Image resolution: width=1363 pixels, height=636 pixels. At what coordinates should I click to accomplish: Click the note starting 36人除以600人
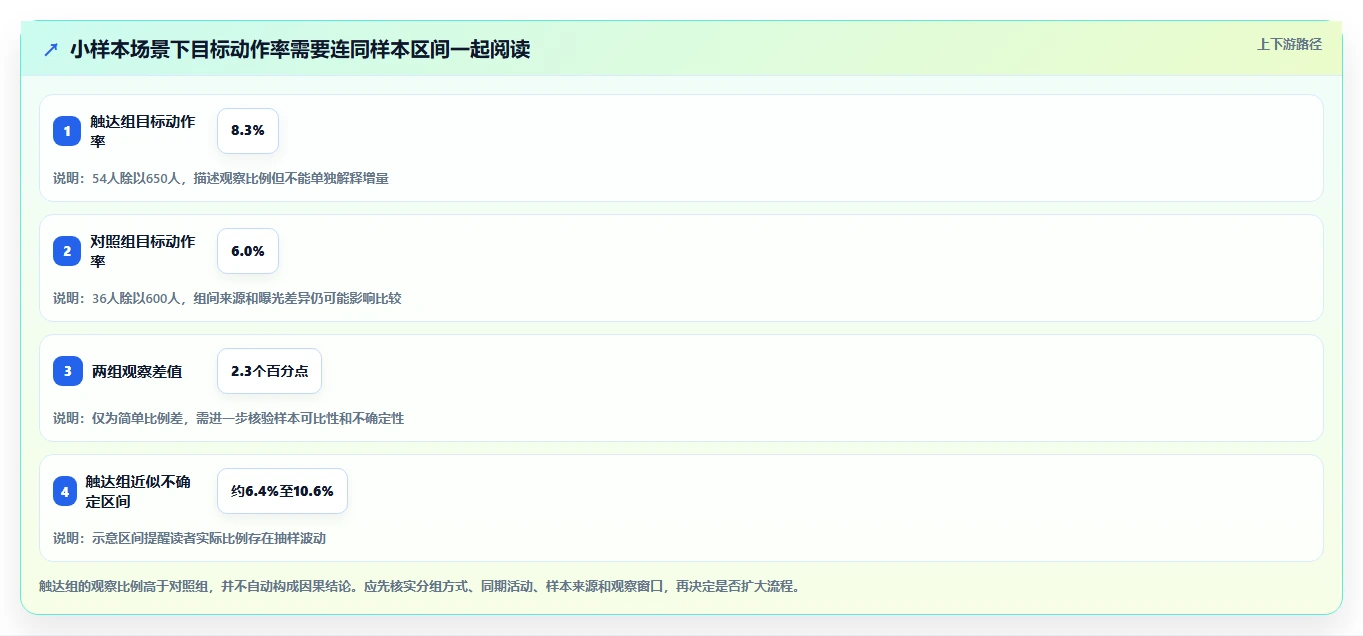click(x=227, y=298)
